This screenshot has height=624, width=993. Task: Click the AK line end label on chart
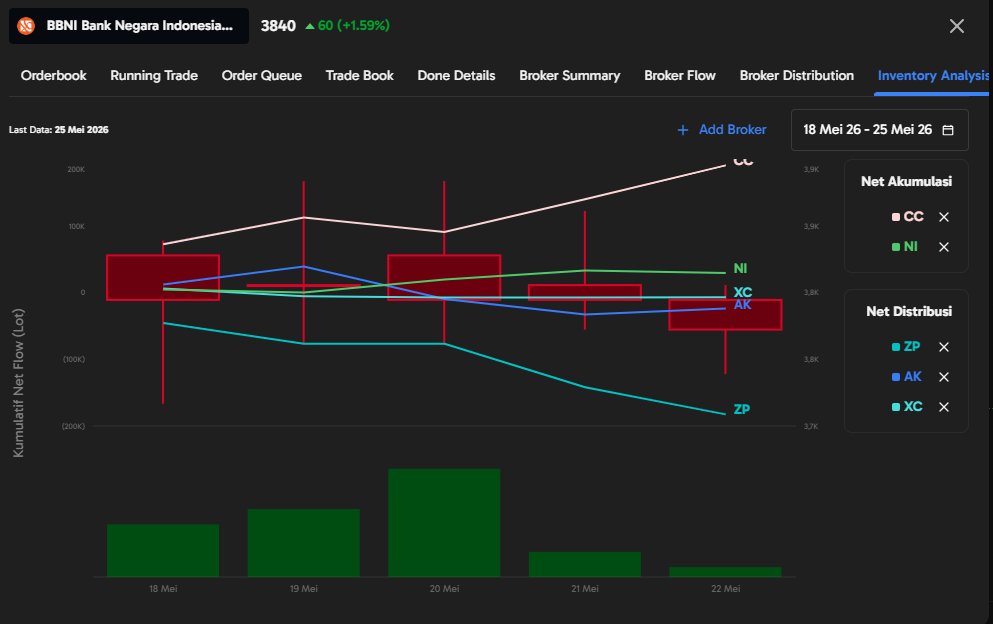742,305
